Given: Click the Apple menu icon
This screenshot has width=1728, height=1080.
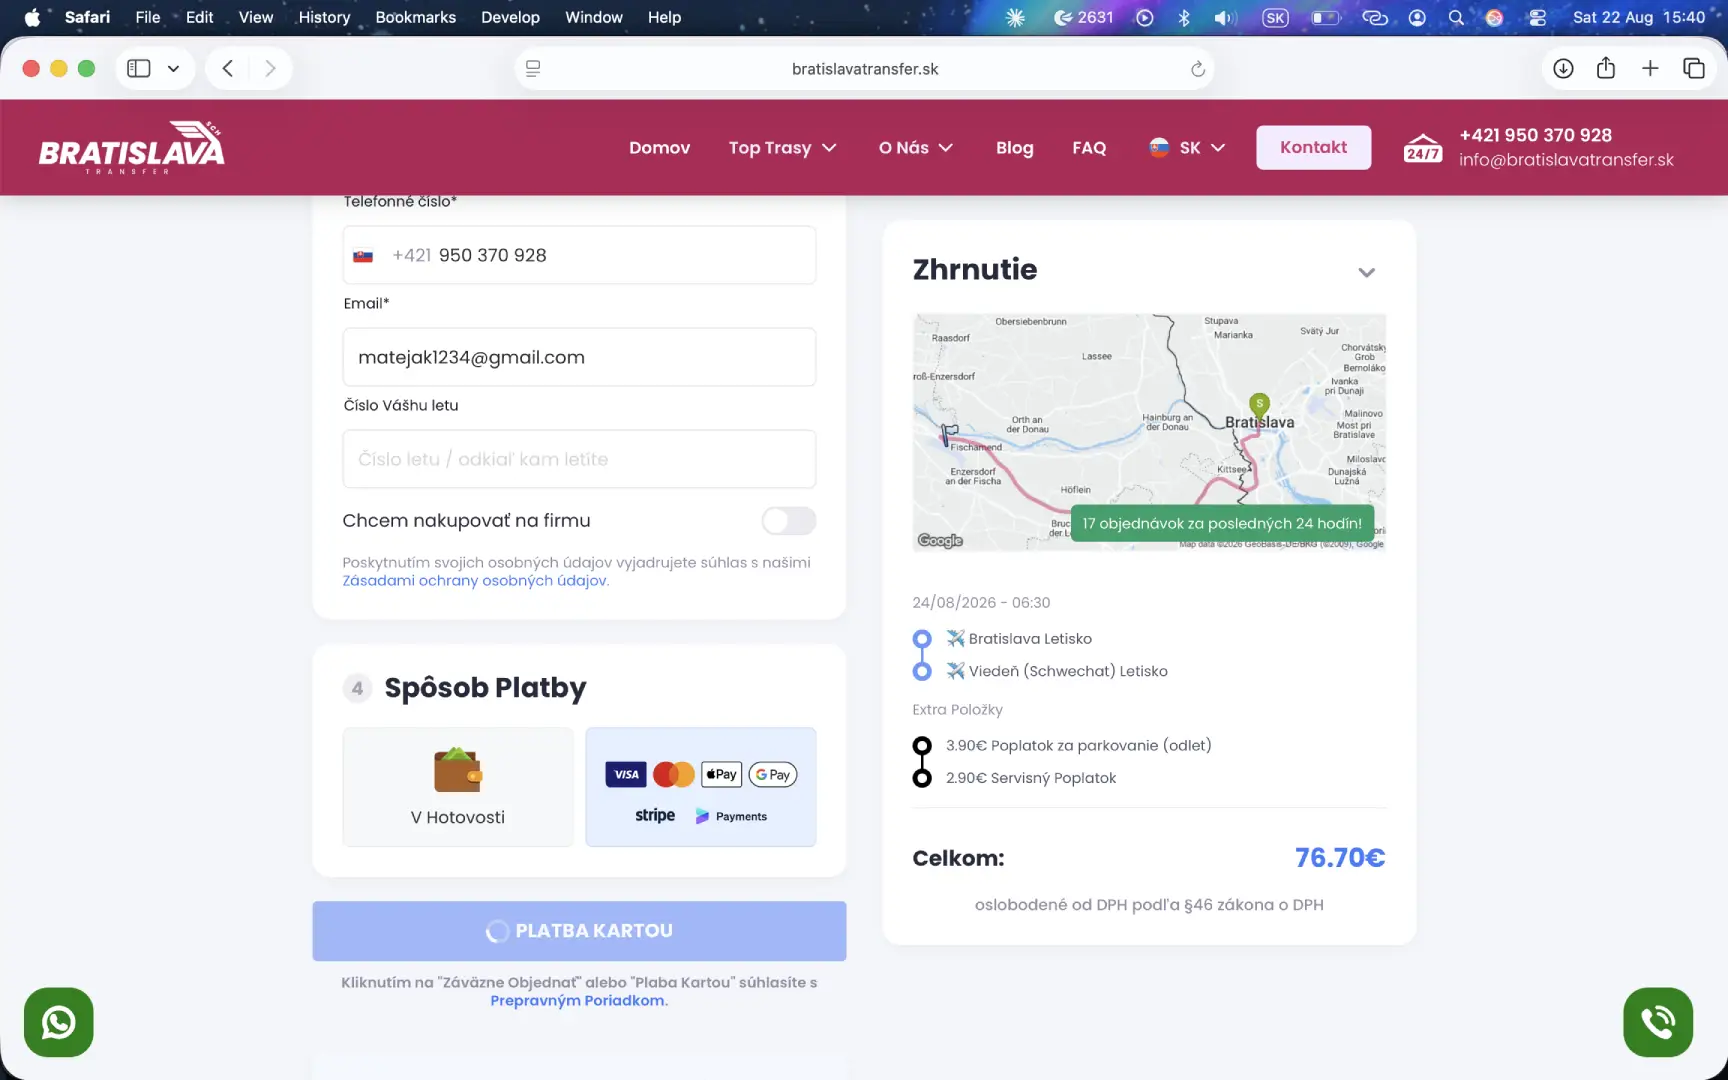Looking at the screenshot, I should [32, 17].
